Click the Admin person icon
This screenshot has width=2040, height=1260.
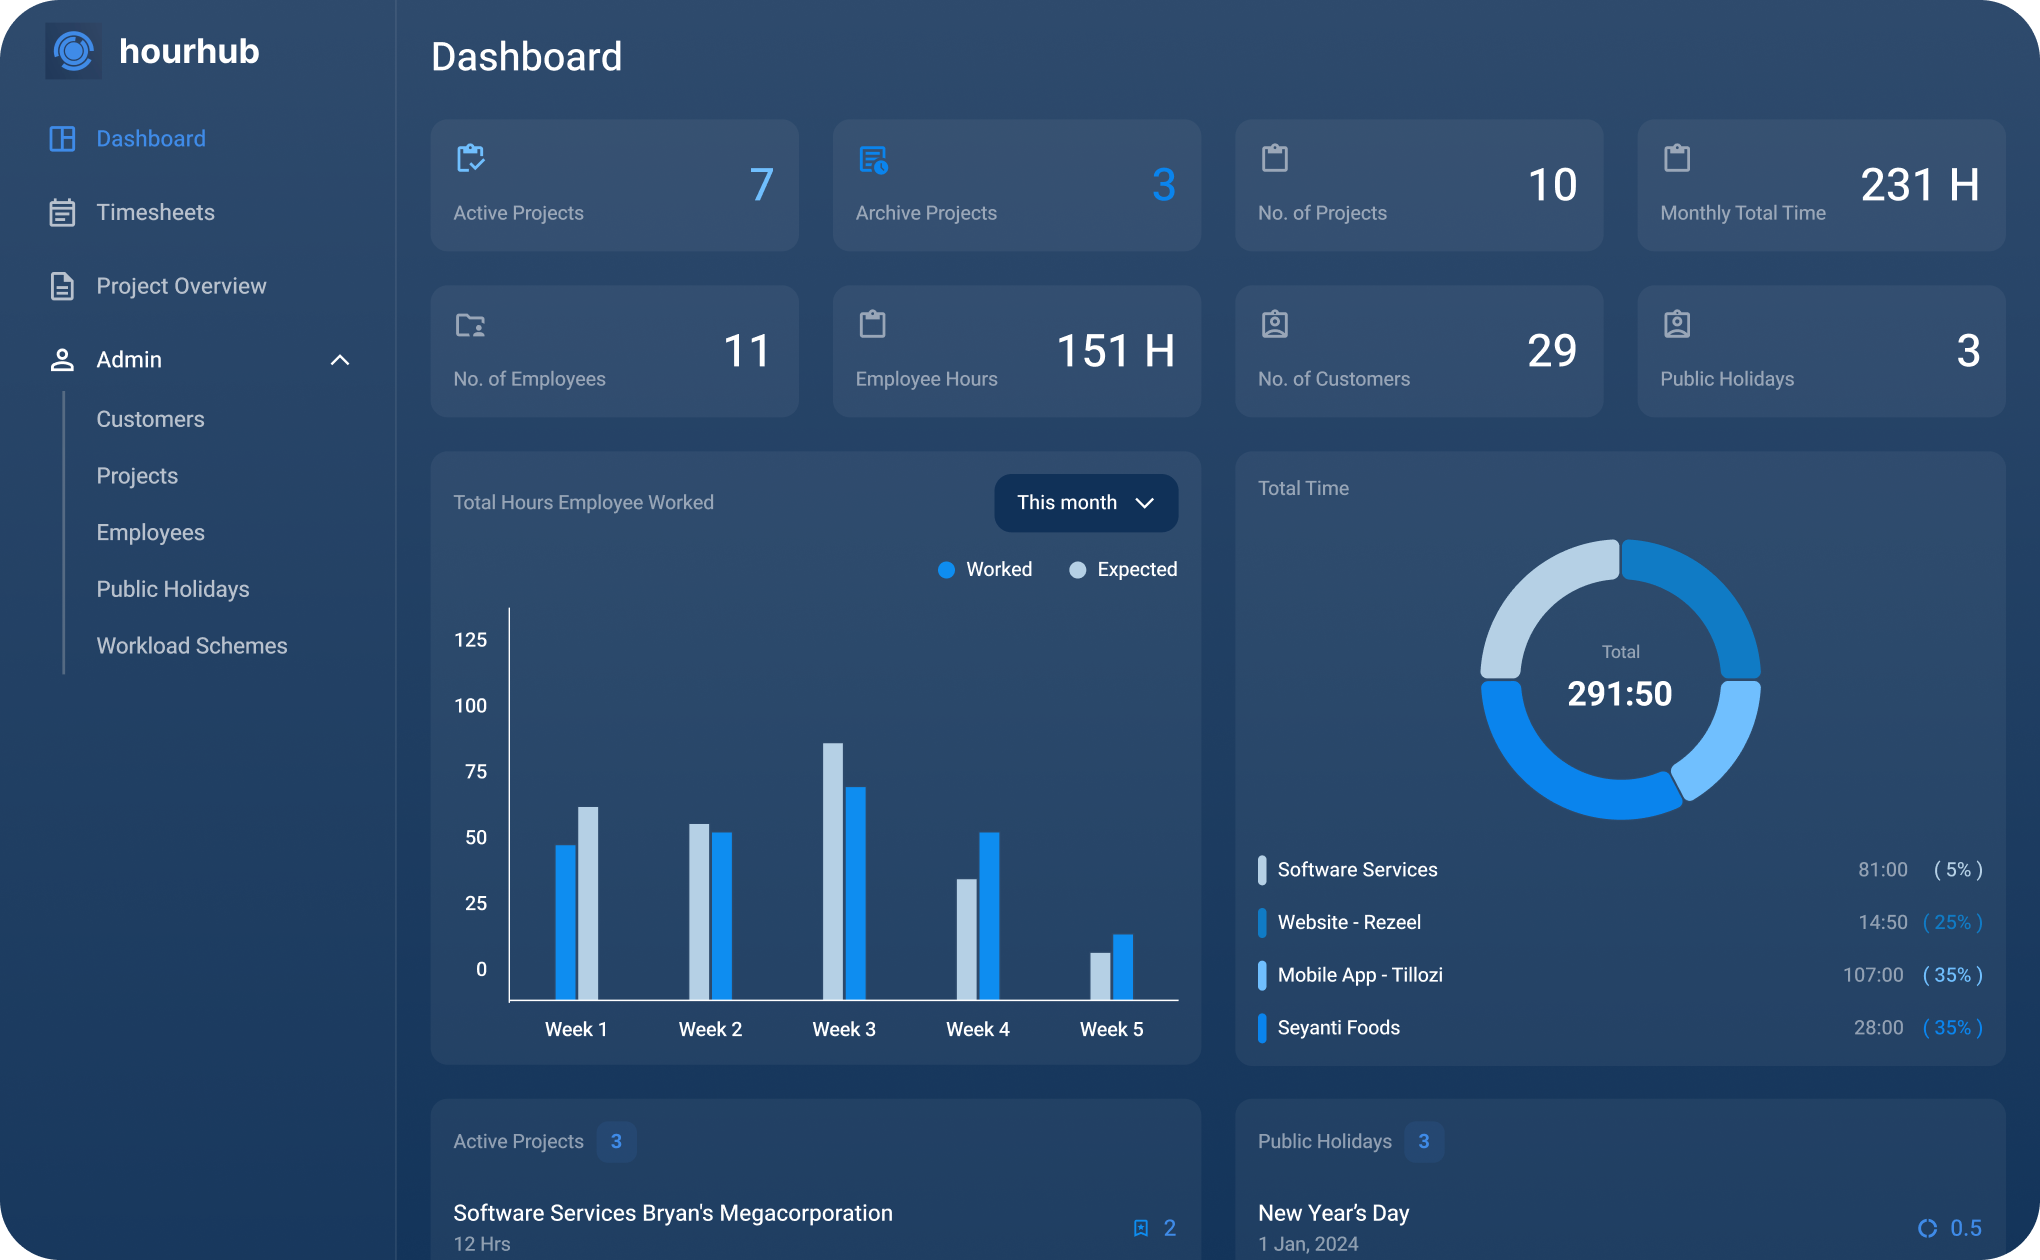point(62,360)
